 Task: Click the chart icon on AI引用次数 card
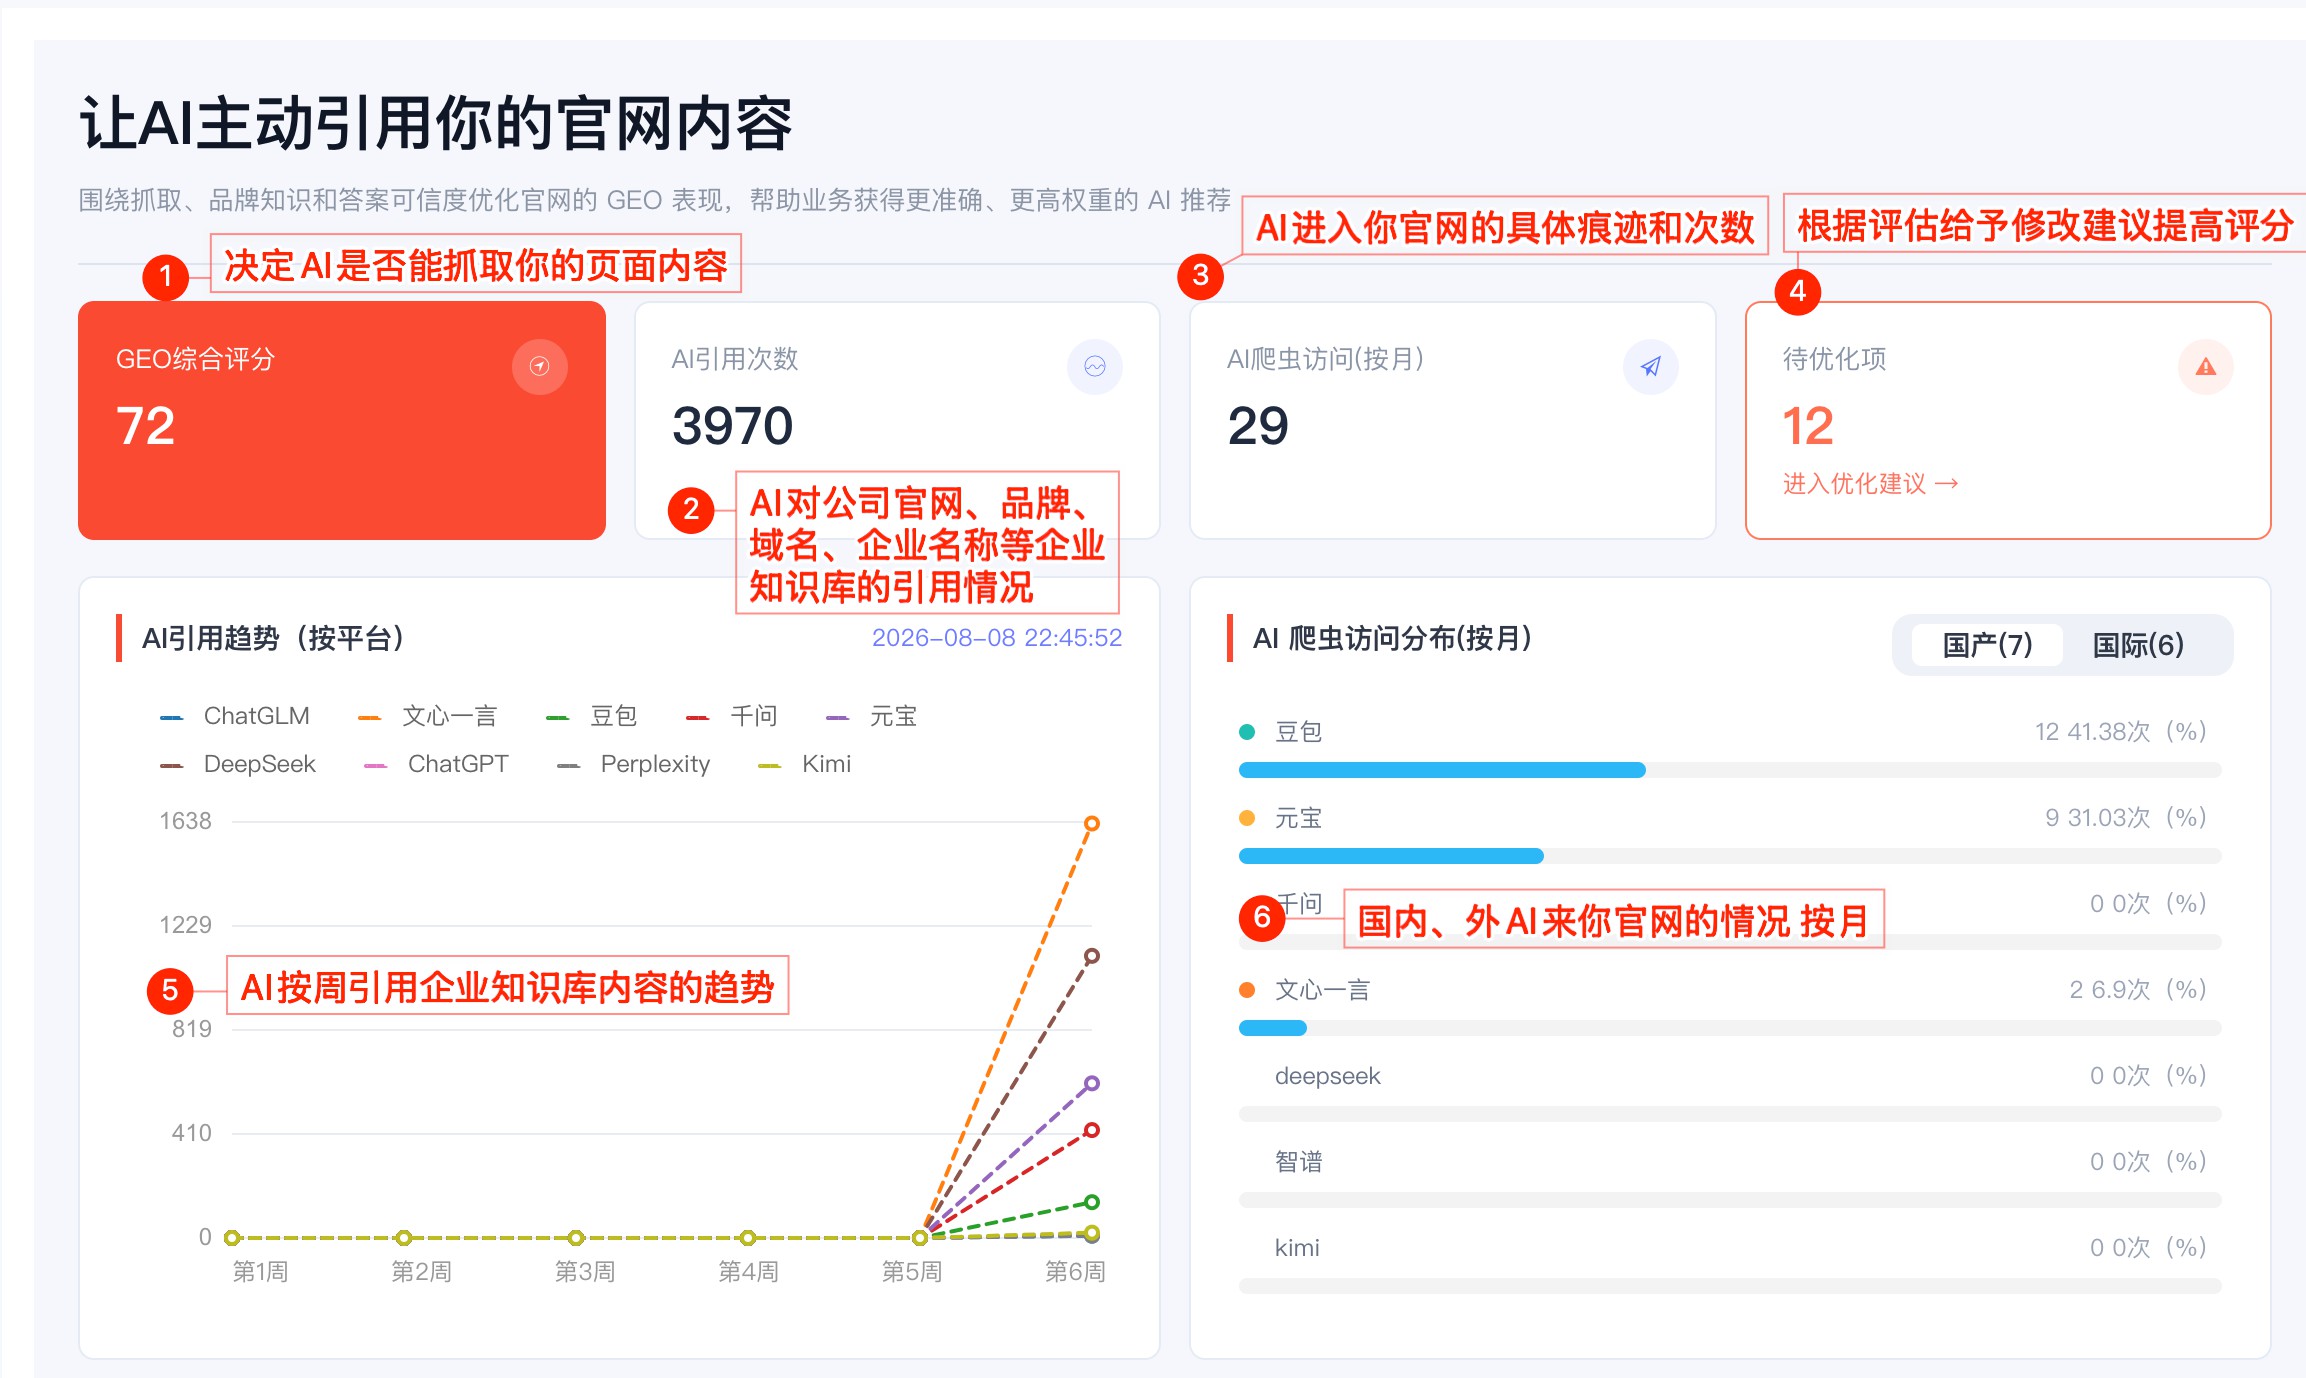[x=1095, y=367]
